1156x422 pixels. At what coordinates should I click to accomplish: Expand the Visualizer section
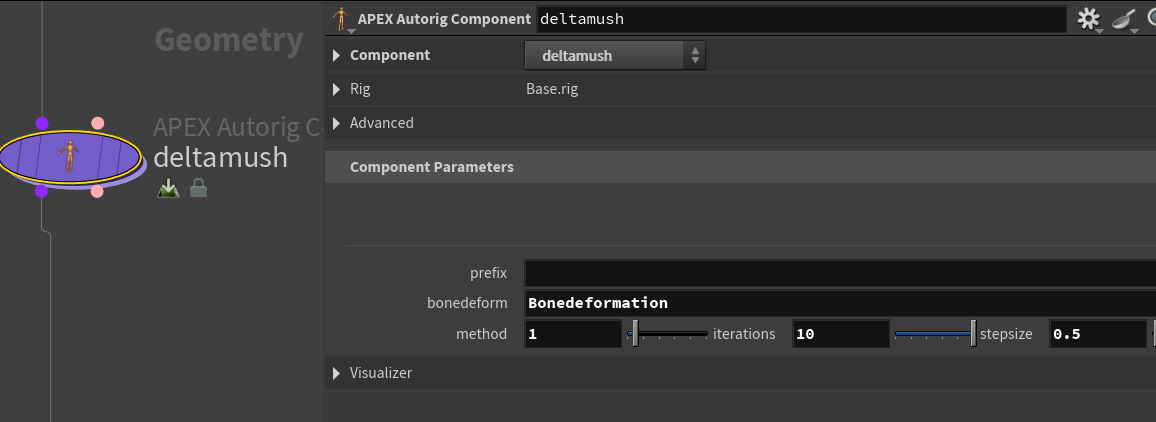tap(336, 373)
